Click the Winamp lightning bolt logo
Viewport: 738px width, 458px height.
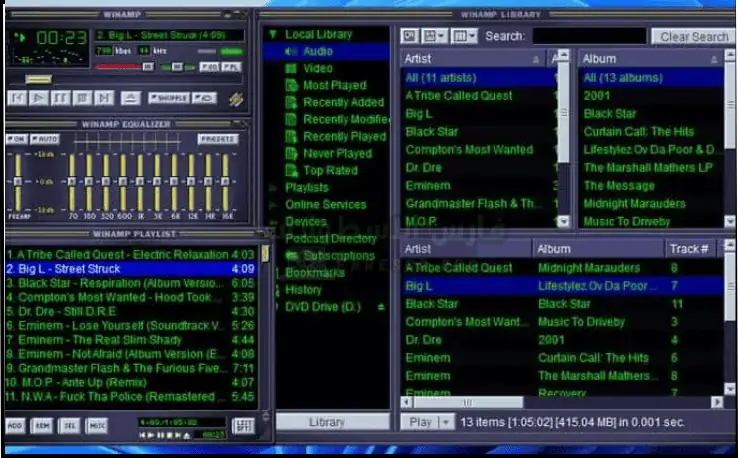point(236,98)
